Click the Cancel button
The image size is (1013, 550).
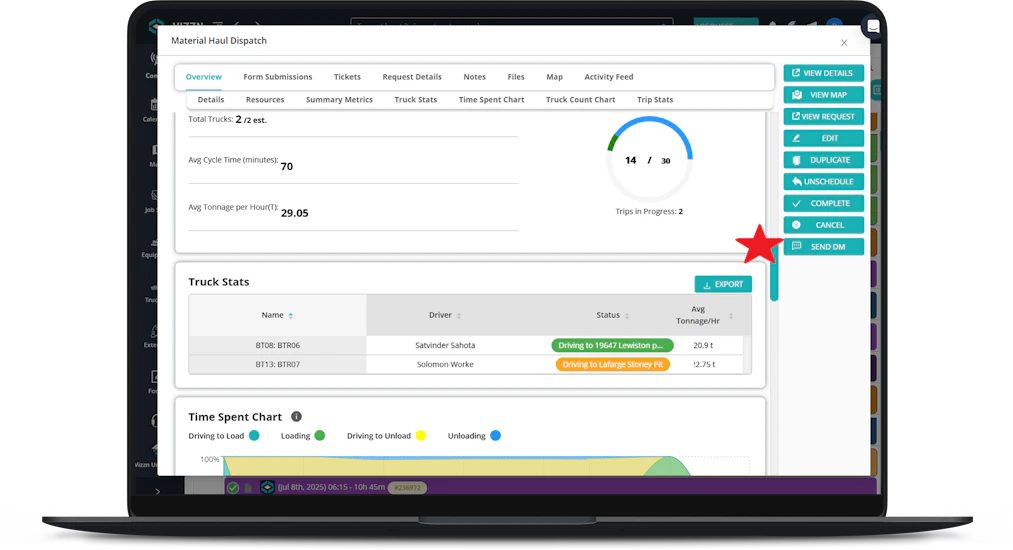click(824, 225)
